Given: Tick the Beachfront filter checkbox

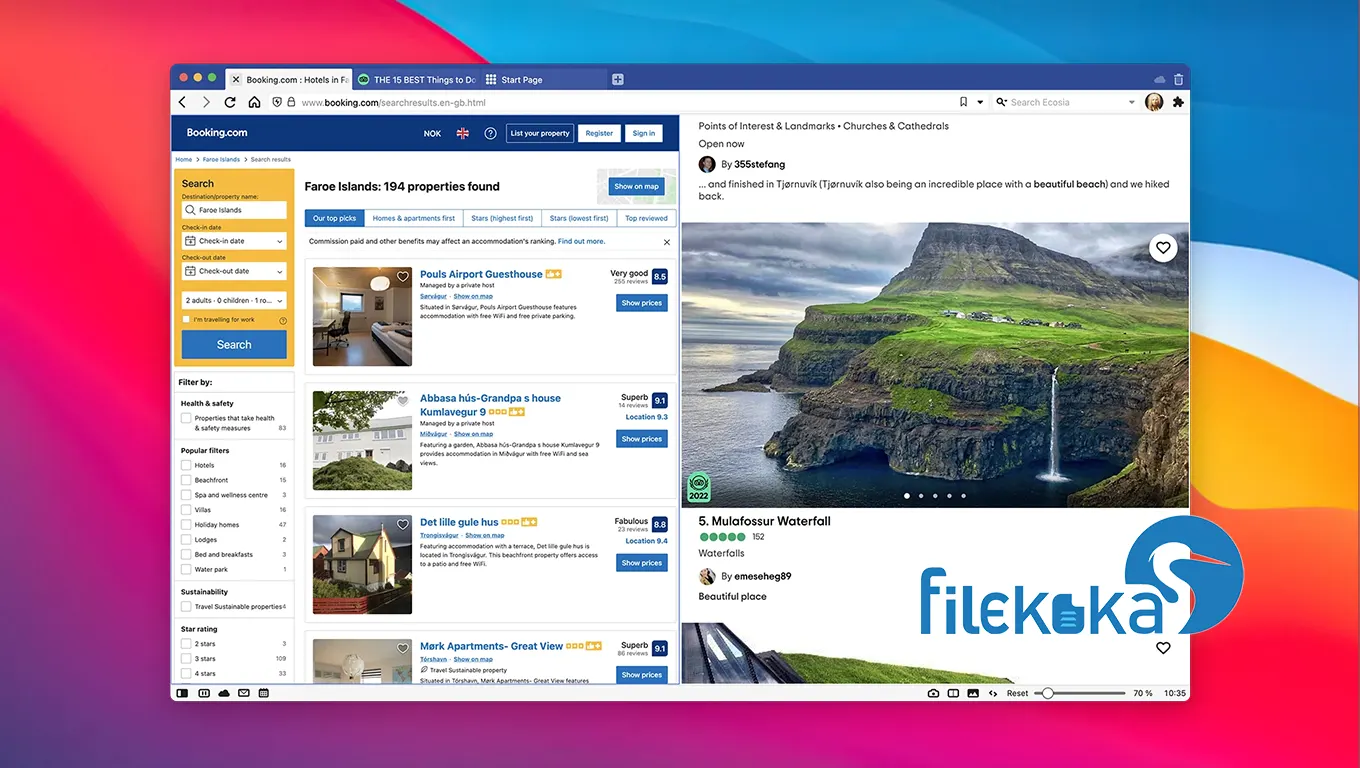Looking at the screenshot, I should 186,480.
